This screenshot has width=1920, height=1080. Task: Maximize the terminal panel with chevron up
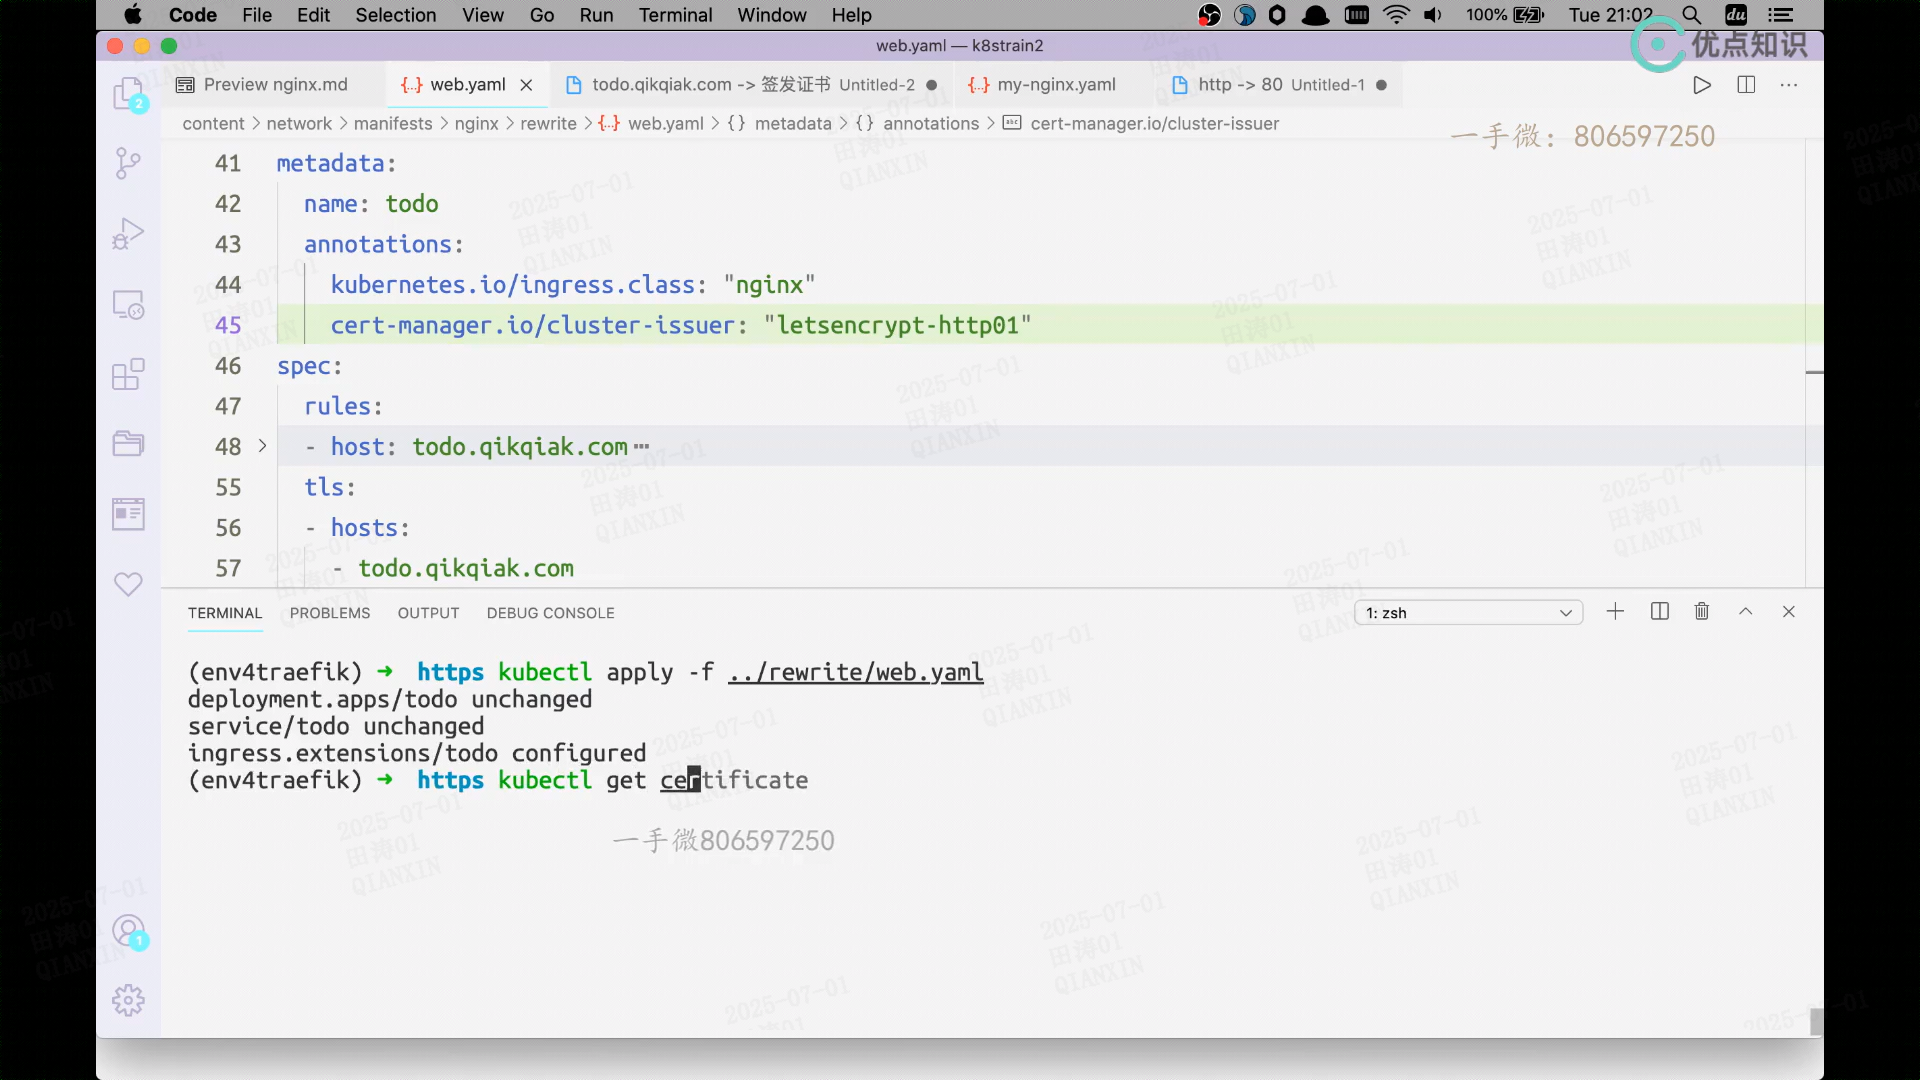(1746, 612)
